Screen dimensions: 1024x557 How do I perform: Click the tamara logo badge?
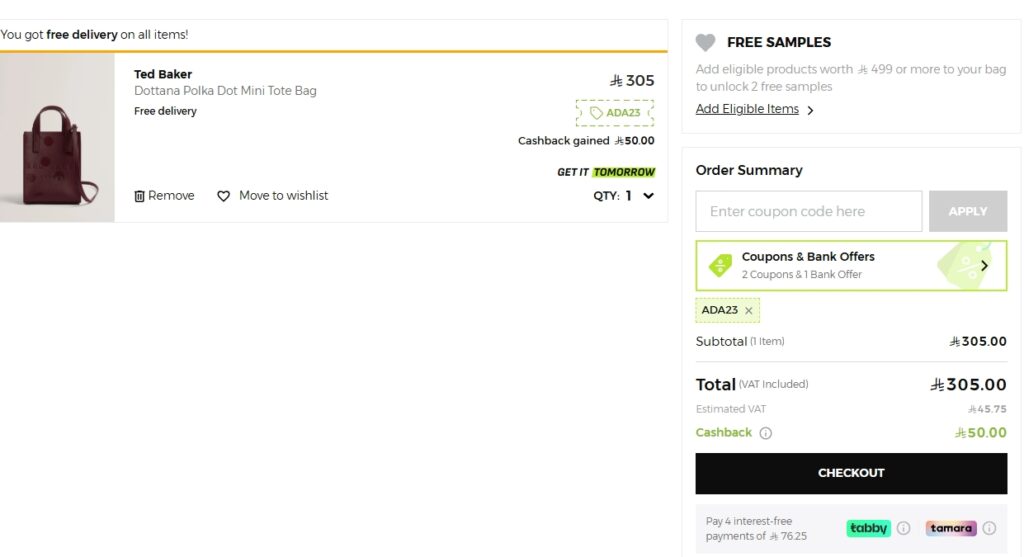(x=951, y=528)
